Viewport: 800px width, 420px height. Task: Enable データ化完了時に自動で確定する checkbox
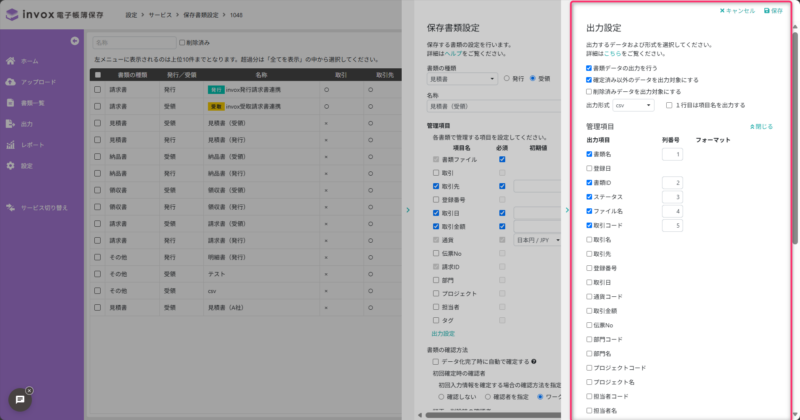436,362
